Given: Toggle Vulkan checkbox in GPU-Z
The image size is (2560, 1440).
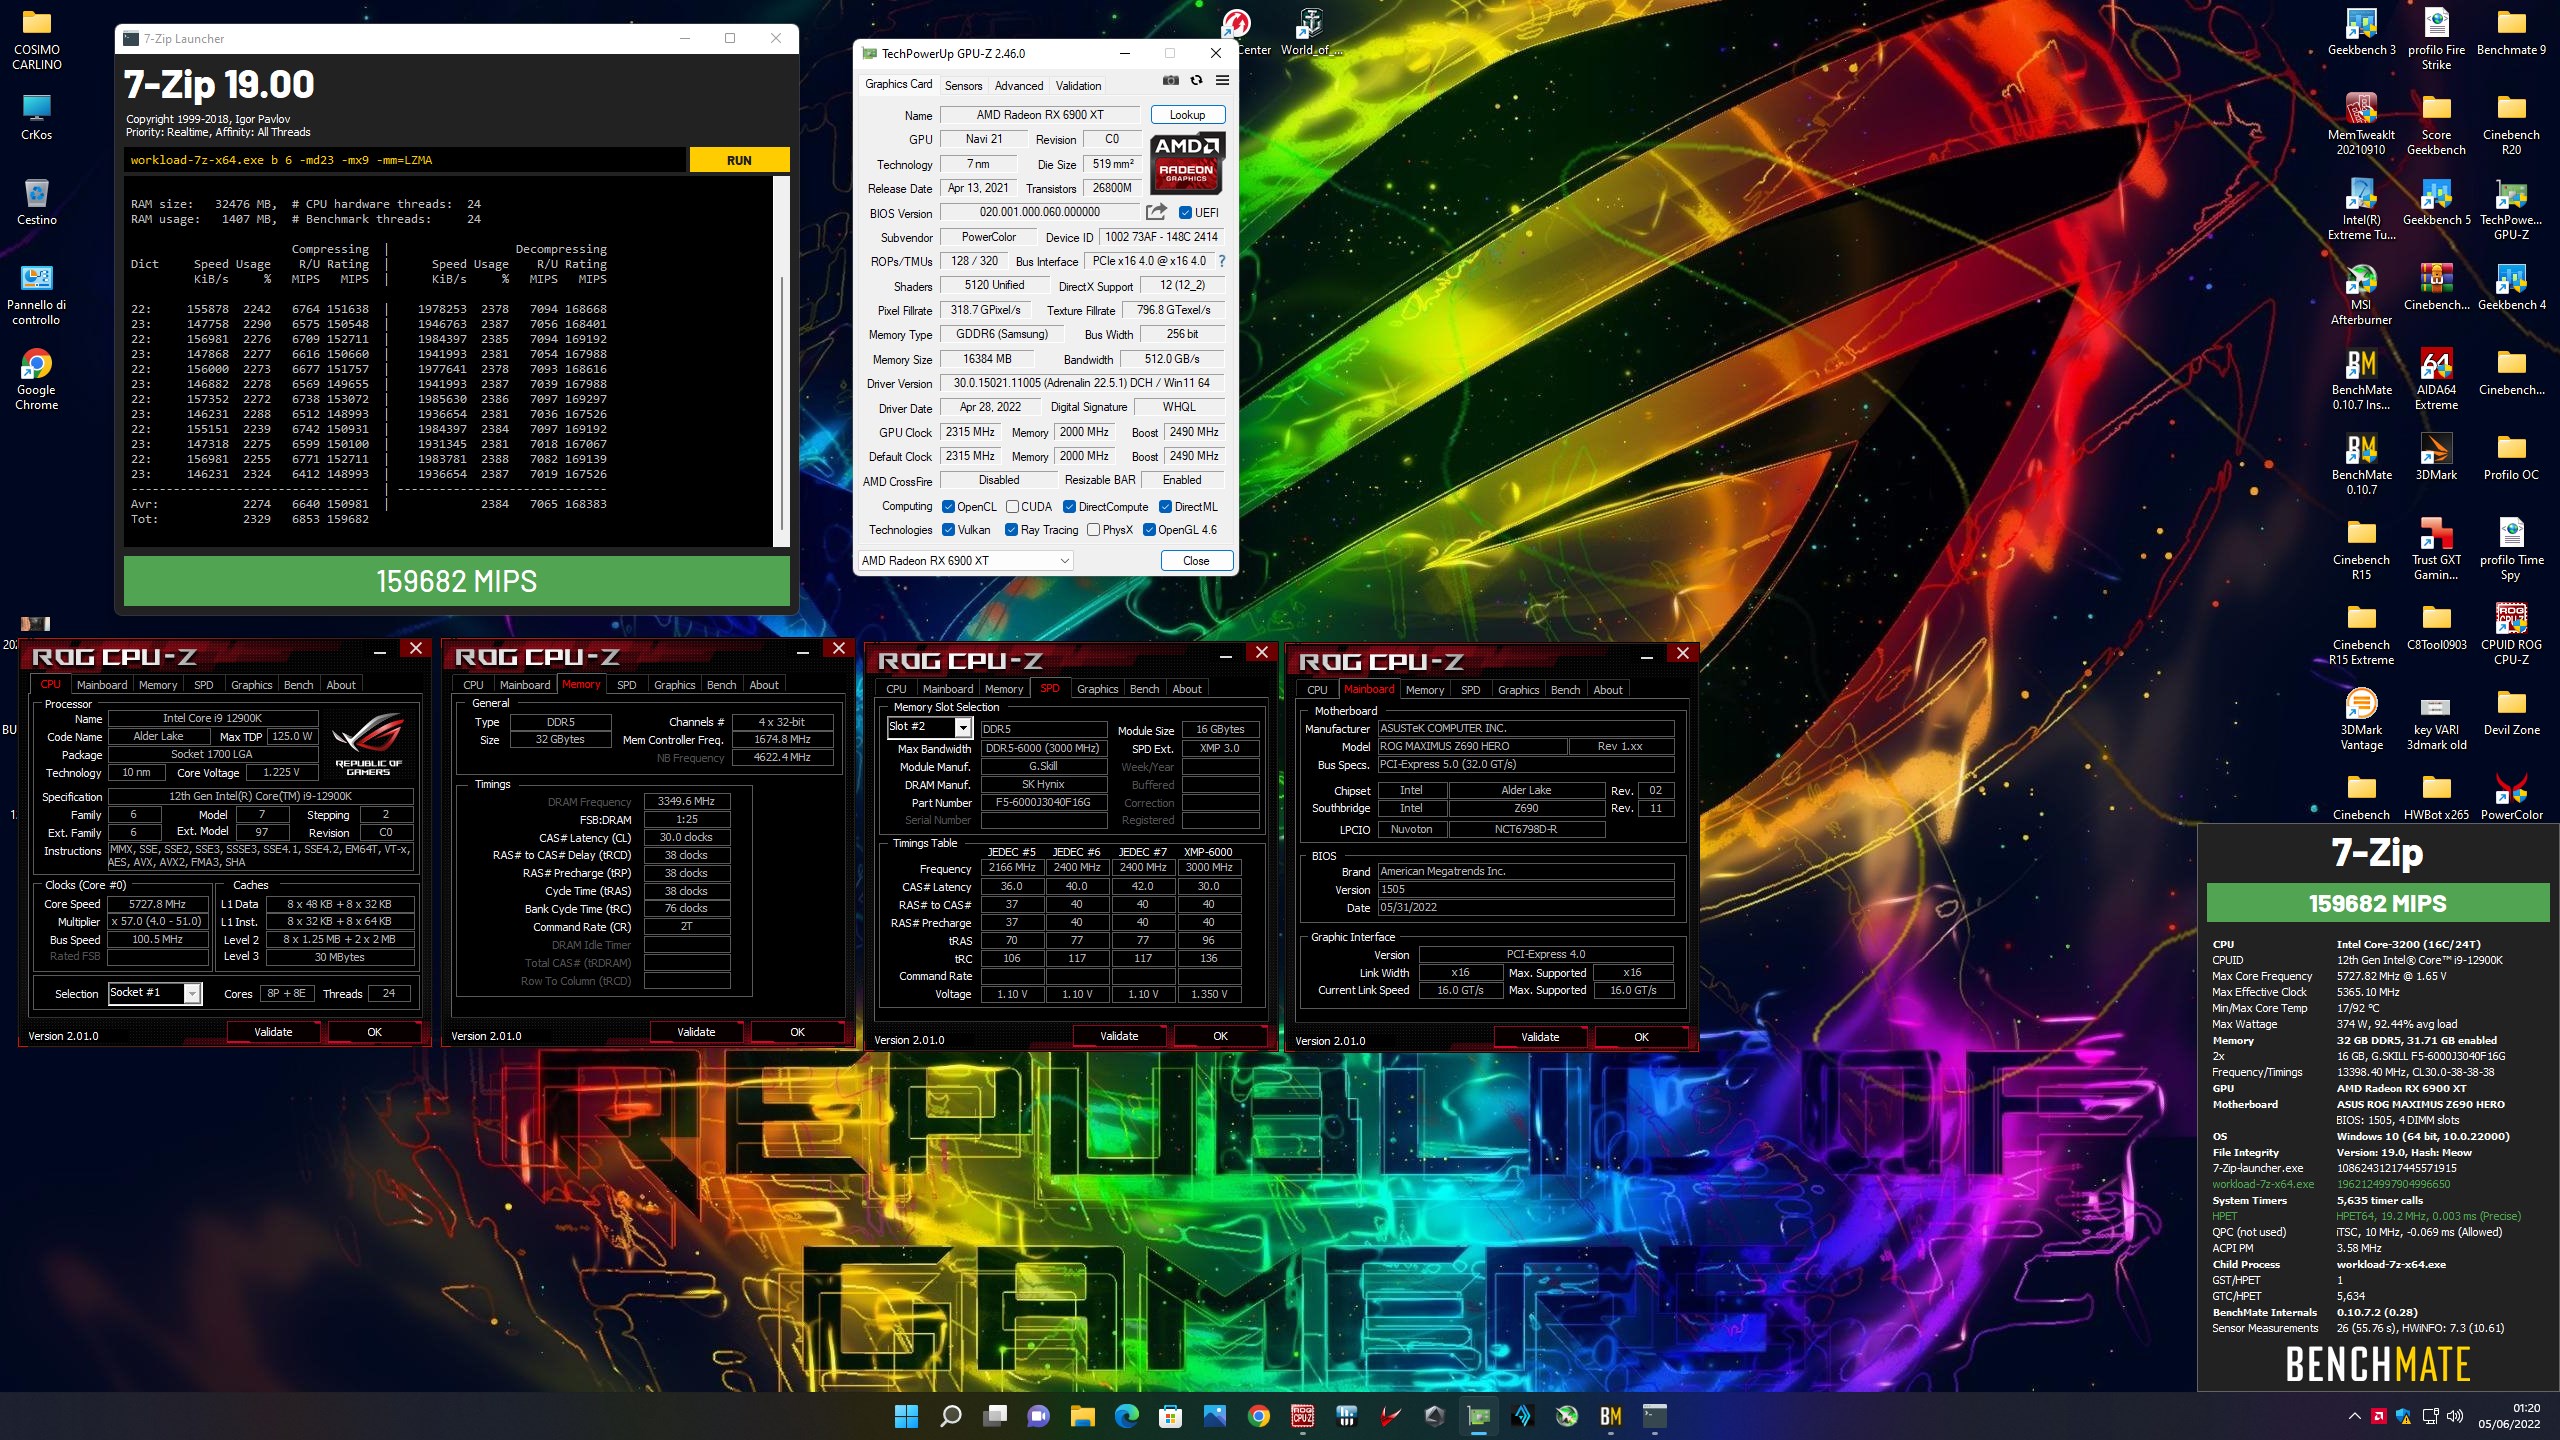Looking at the screenshot, I should (x=948, y=530).
